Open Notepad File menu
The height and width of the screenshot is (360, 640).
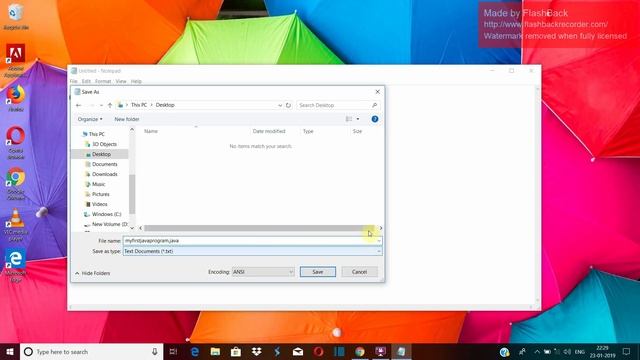tap(73, 82)
